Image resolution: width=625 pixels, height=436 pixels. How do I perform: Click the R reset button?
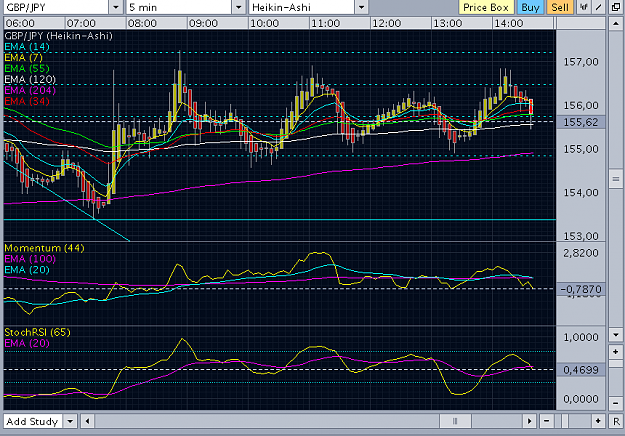point(616,421)
